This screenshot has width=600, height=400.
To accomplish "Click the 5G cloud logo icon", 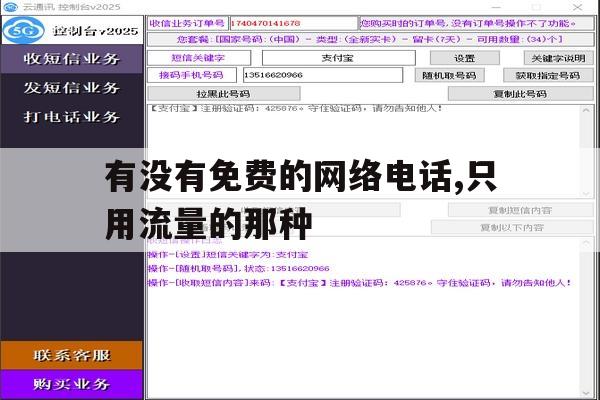I will [x=24, y=30].
